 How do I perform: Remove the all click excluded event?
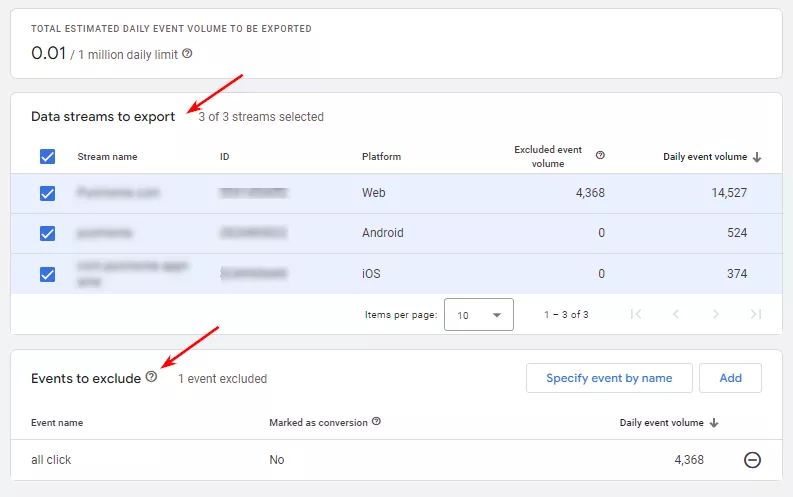click(752, 460)
